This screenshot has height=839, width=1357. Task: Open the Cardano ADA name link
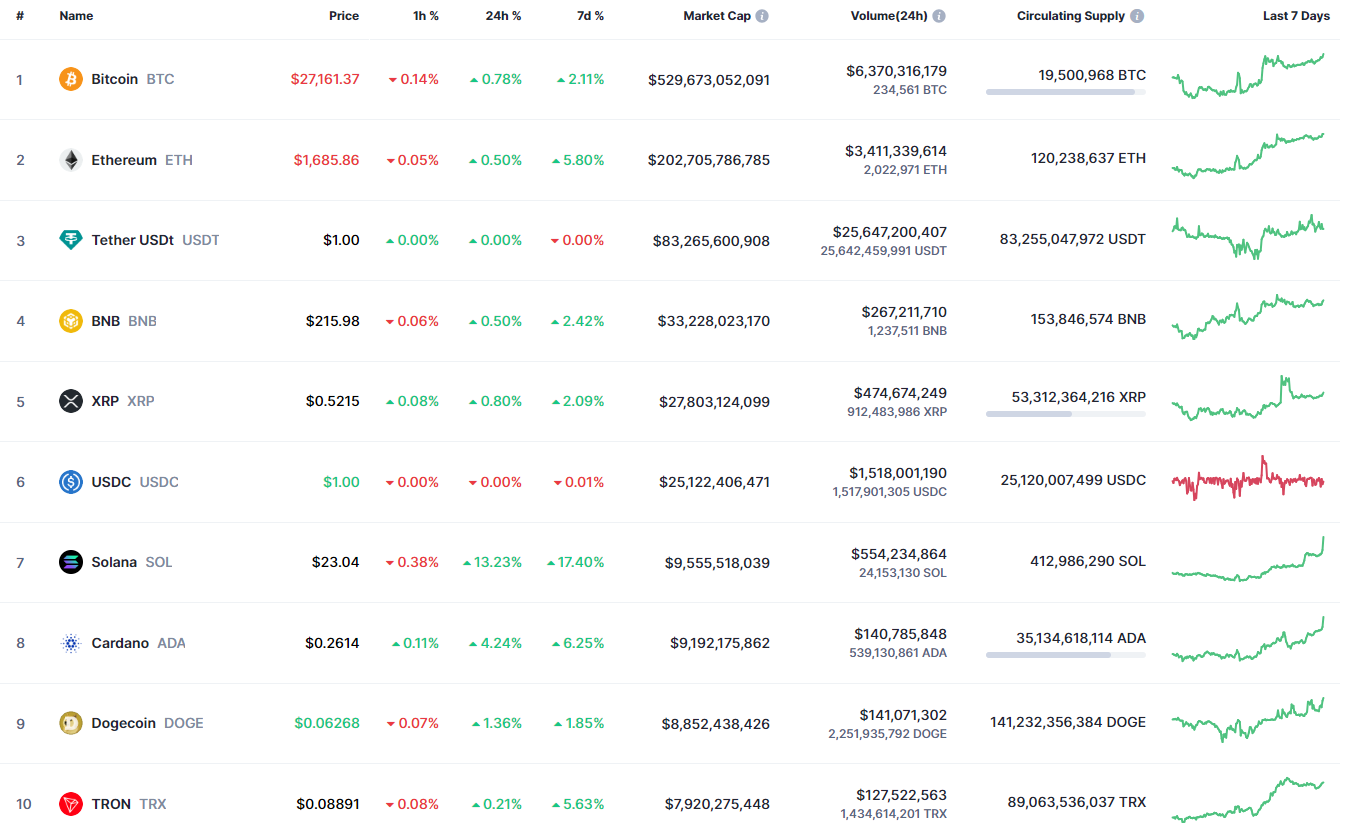pyautogui.click(x=120, y=643)
